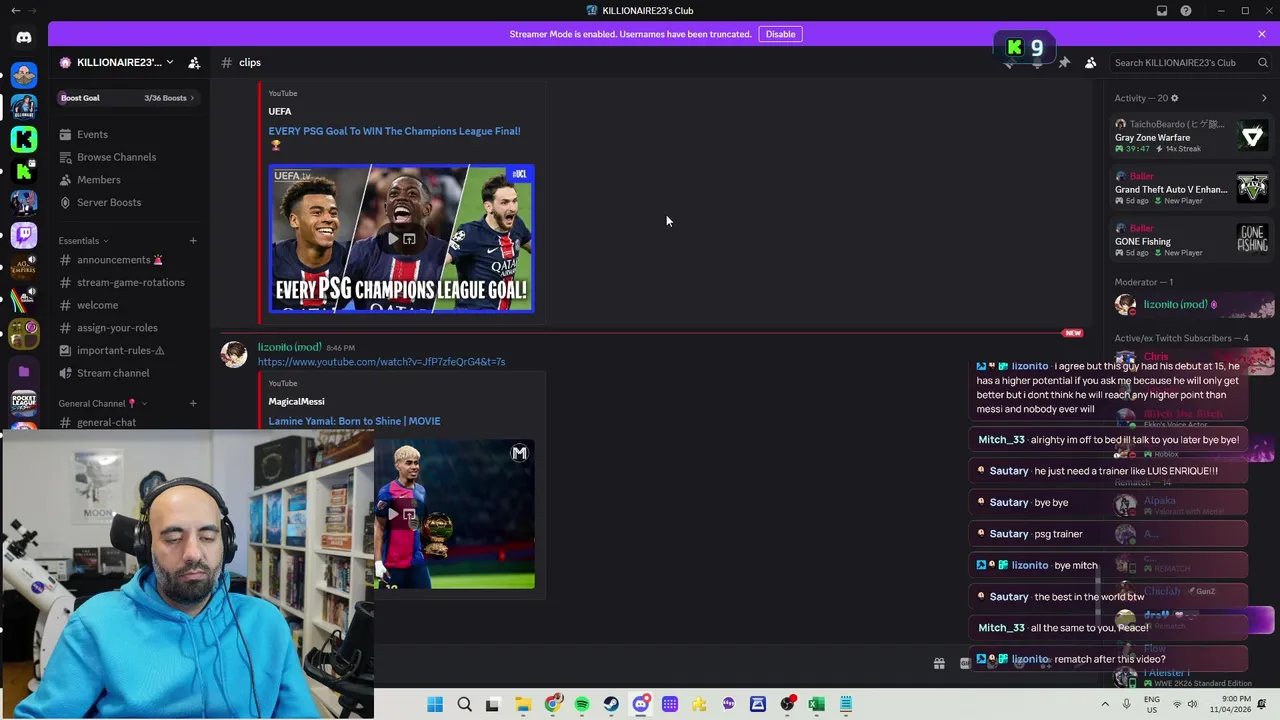Open EVERY PSG Goal video title link
Screen dimensions: 1280x720
point(394,131)
